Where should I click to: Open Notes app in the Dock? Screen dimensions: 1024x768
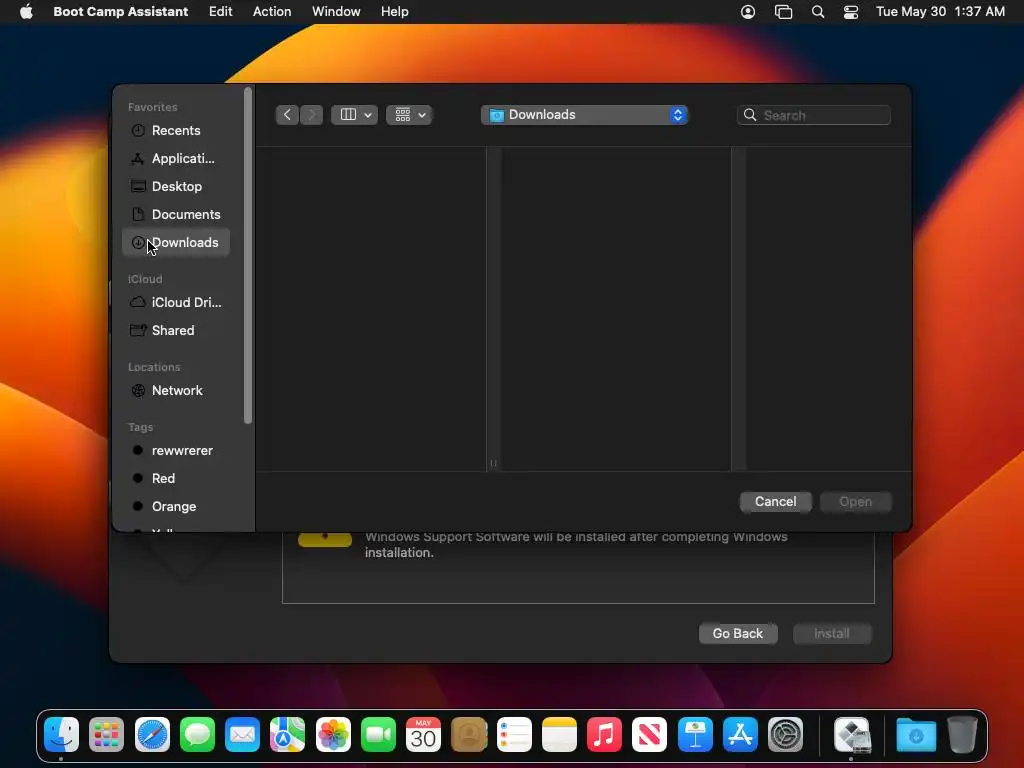click(x=559, y=735)
